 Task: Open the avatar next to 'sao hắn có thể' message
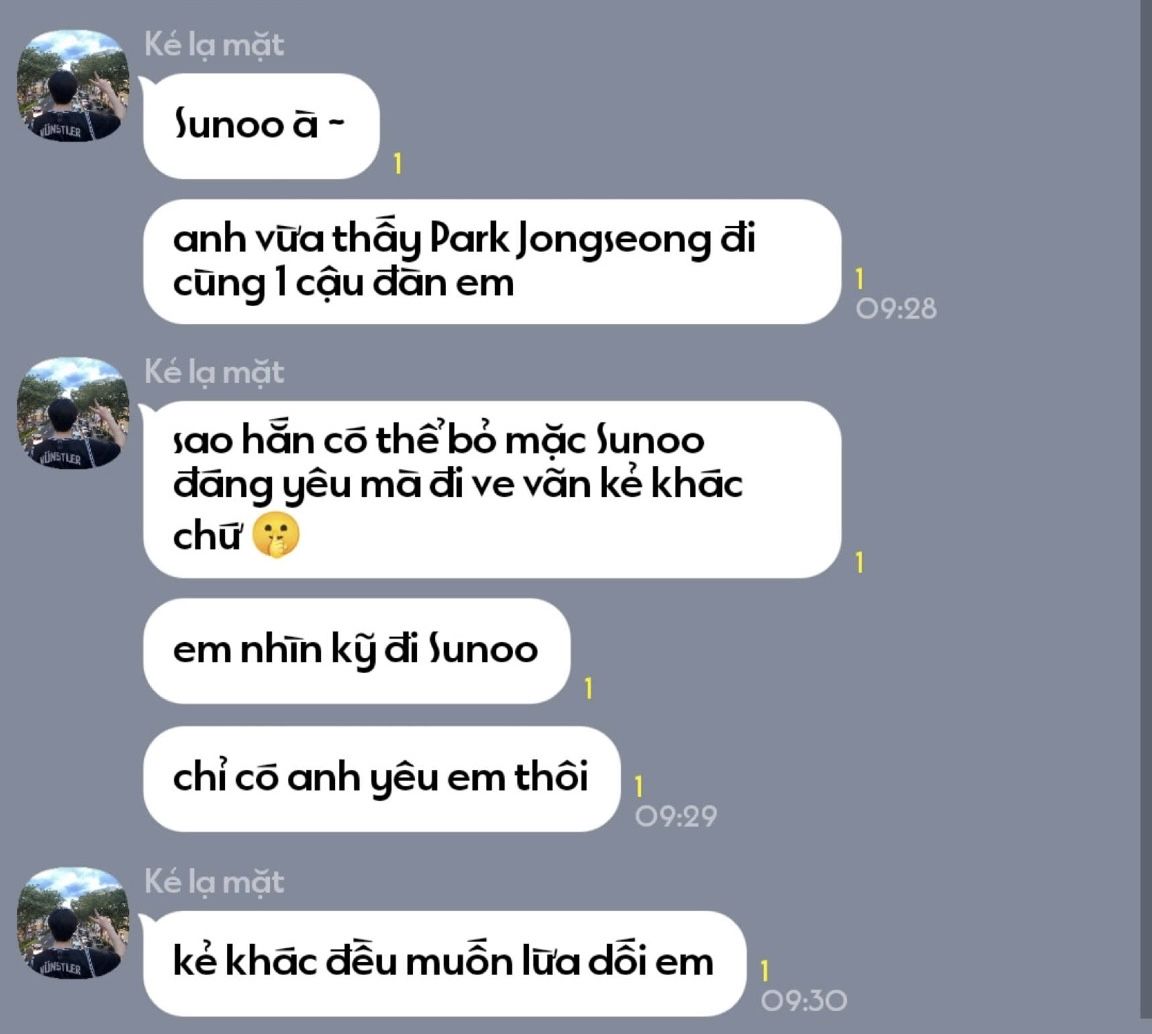73,413
